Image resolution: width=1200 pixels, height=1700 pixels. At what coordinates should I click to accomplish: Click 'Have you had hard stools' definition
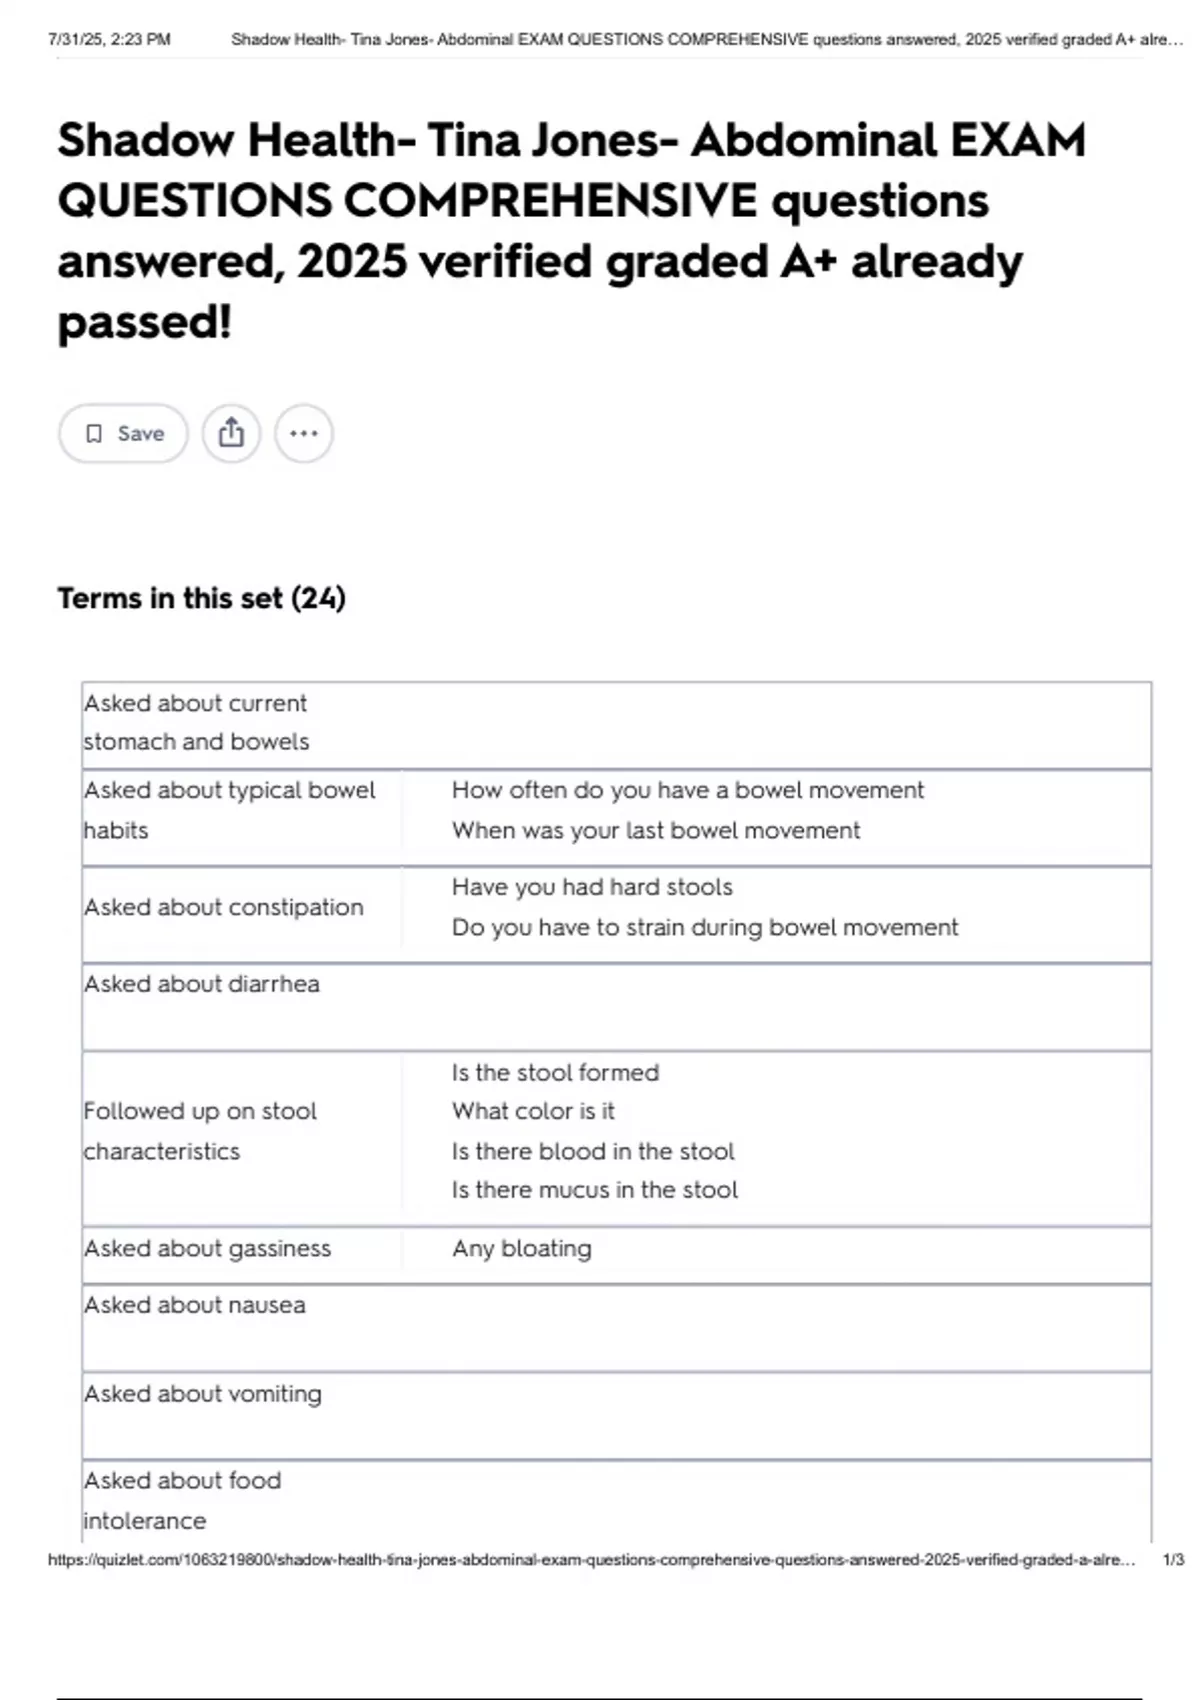592,887
